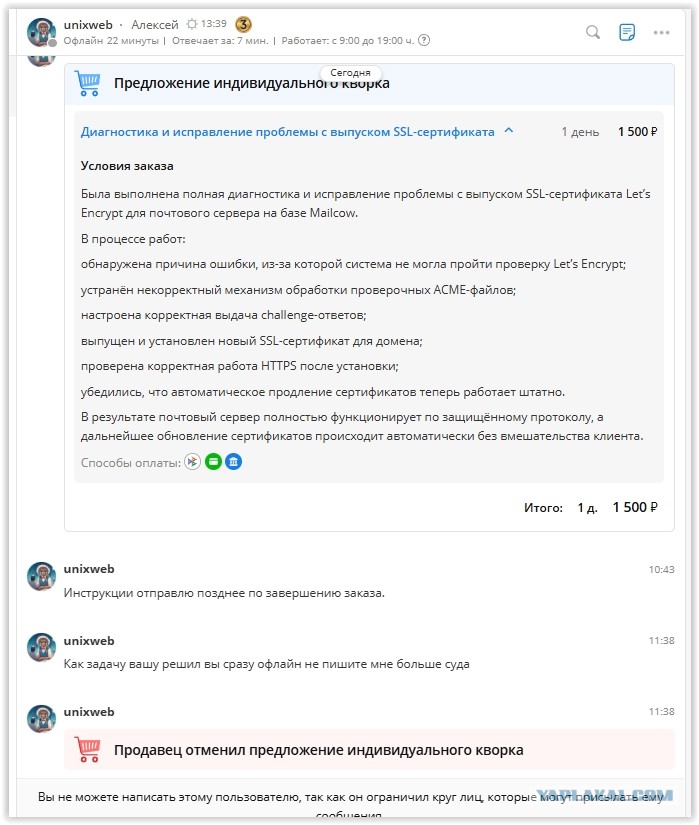Click the first payment method icon

(193, 462)
